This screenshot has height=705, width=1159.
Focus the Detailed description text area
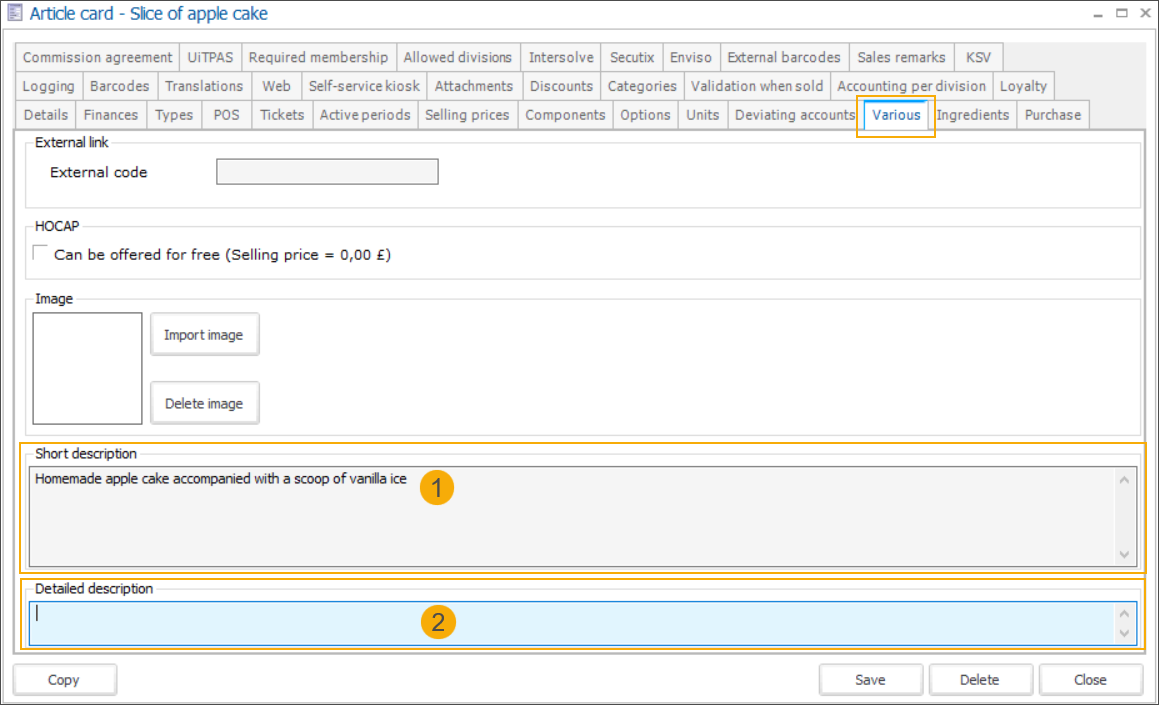(x=570, y=623)
